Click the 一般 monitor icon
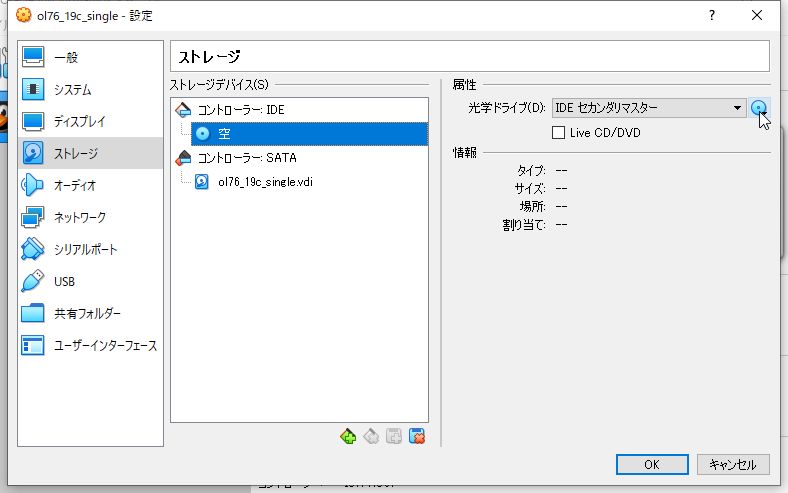The height and width of the screenshot is (493, 788). pos(33,57)
